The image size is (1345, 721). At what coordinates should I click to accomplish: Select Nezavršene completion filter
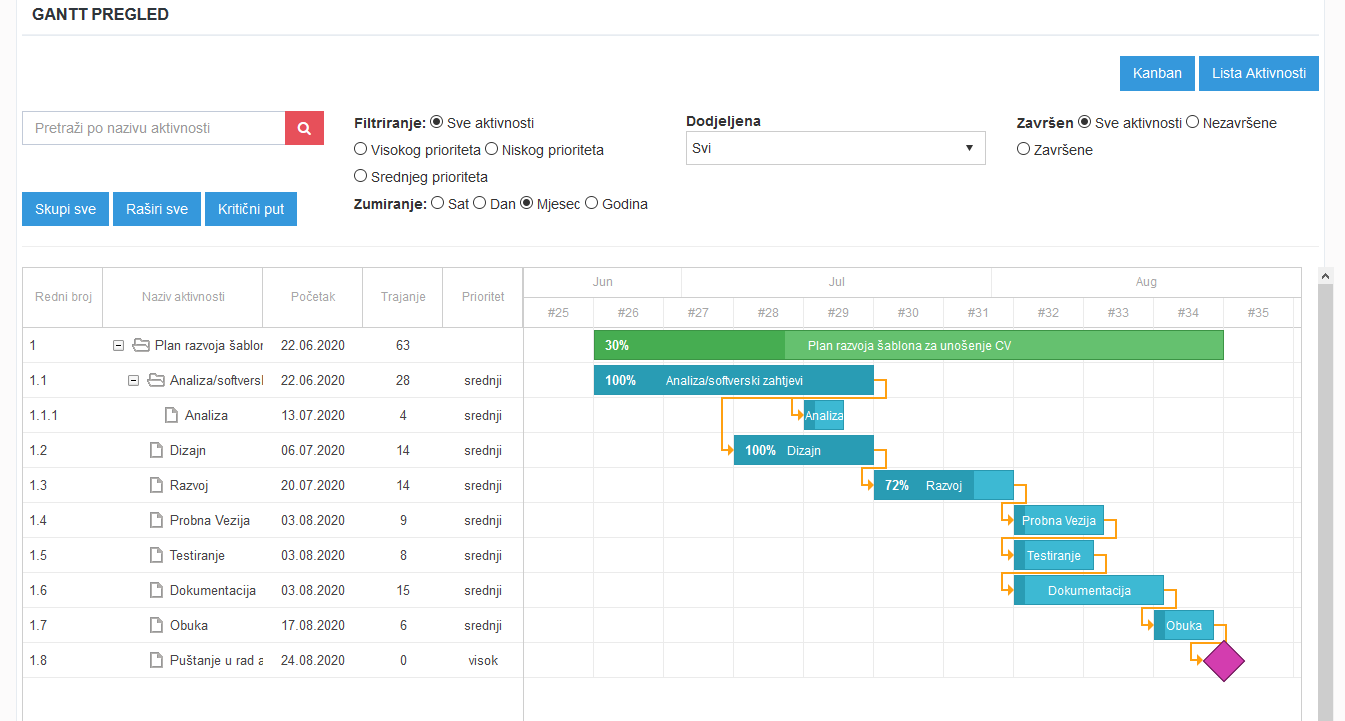(1192, 122)
